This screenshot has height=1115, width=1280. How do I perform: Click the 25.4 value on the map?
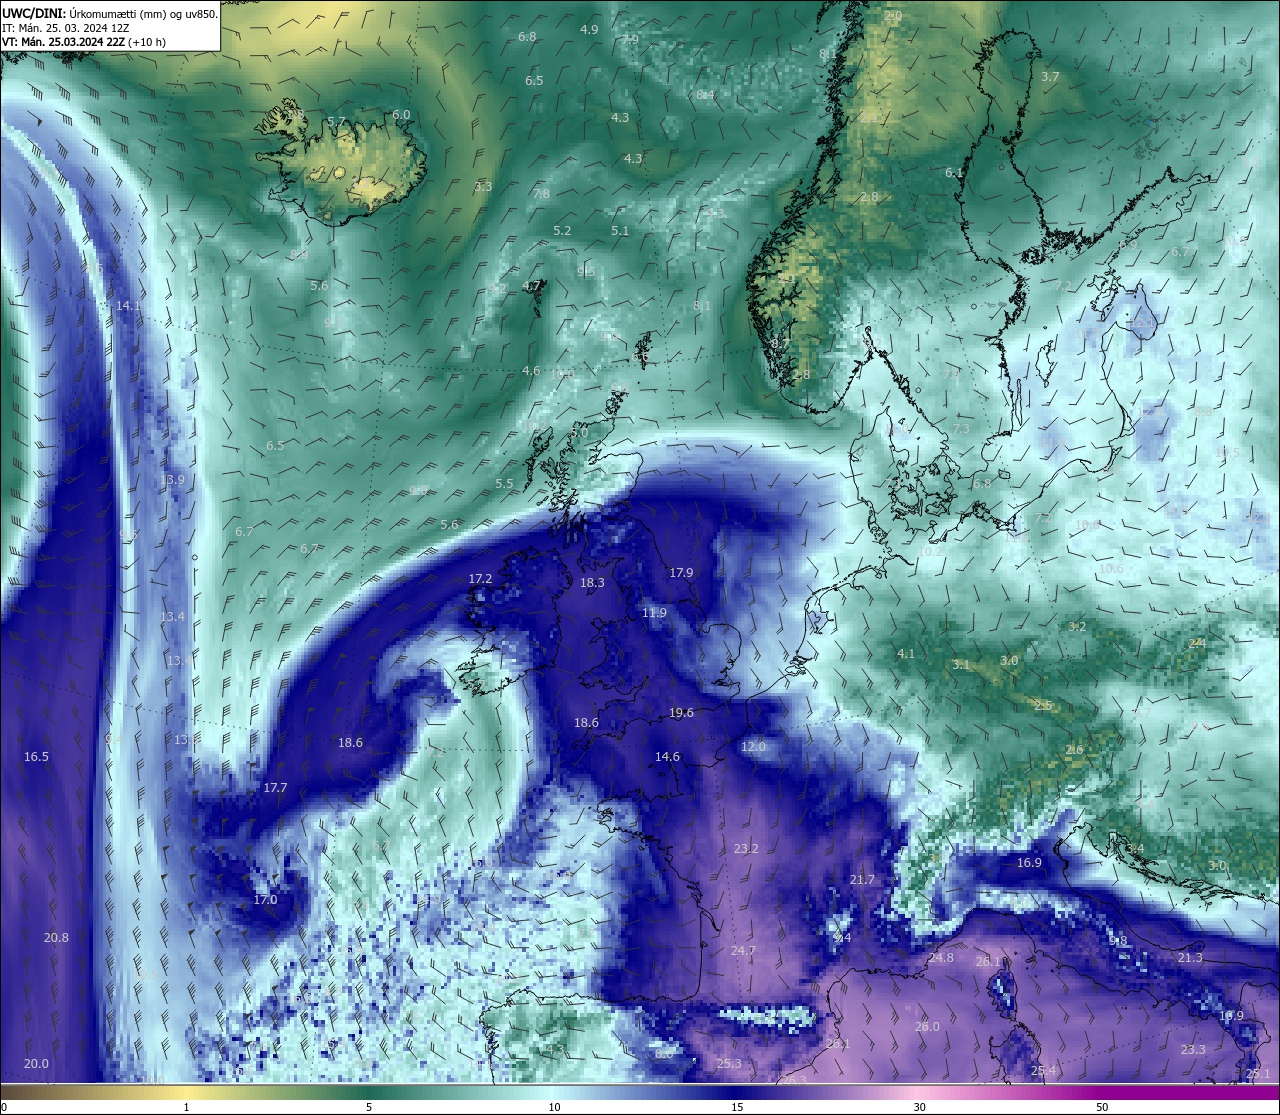1043,1071
